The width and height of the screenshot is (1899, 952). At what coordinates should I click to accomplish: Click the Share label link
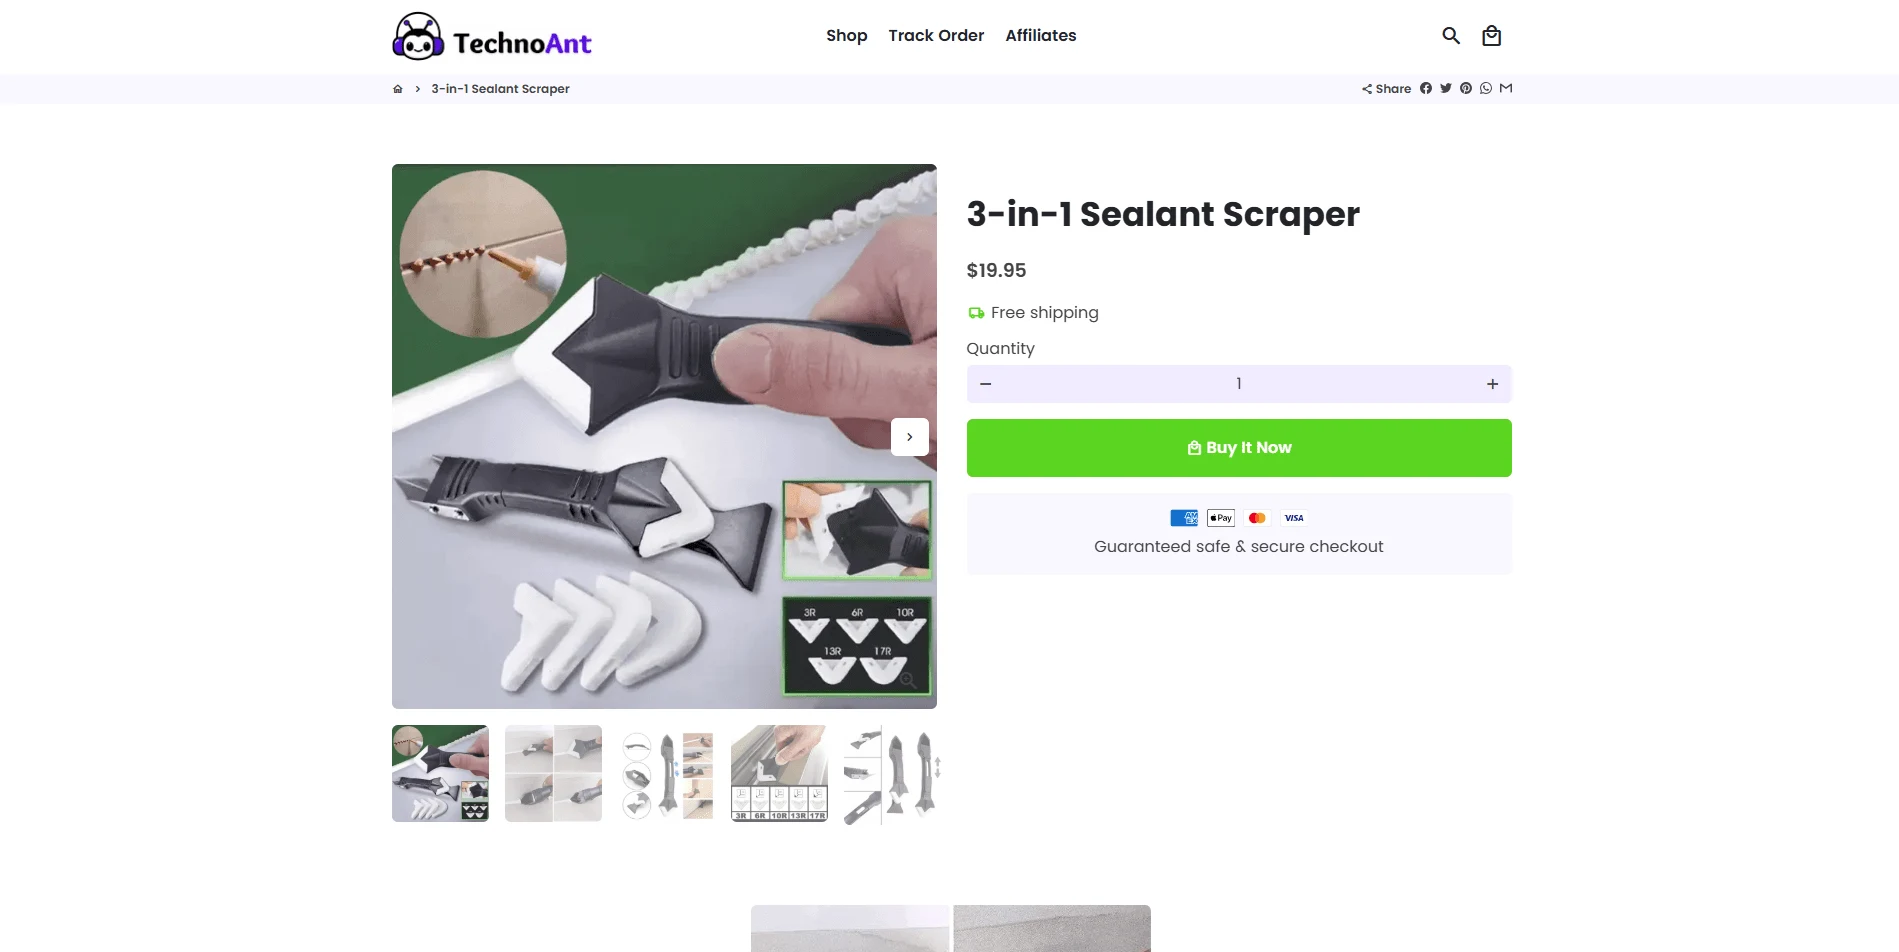pos(1386,89)
